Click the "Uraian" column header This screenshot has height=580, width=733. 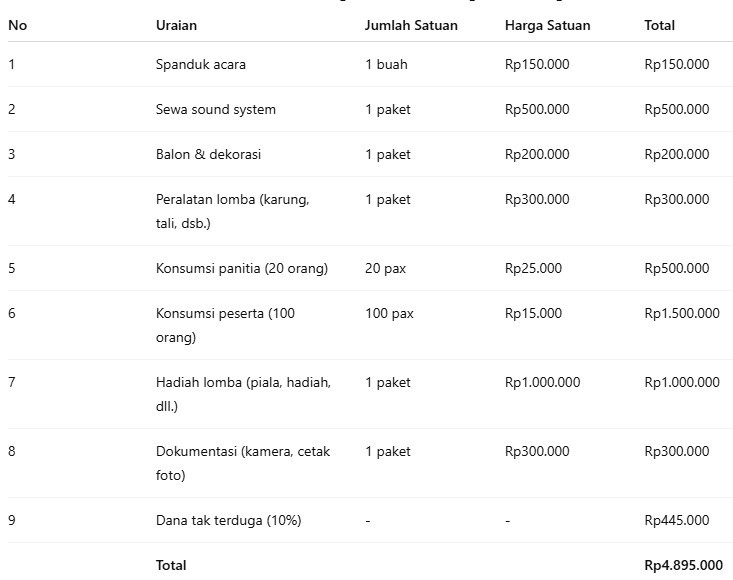click(176, 25)
